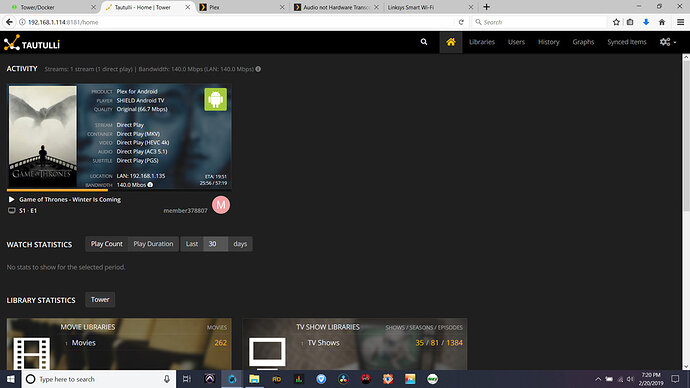
Task: Open the Users nav item
Action: click(x=516, y=42)
